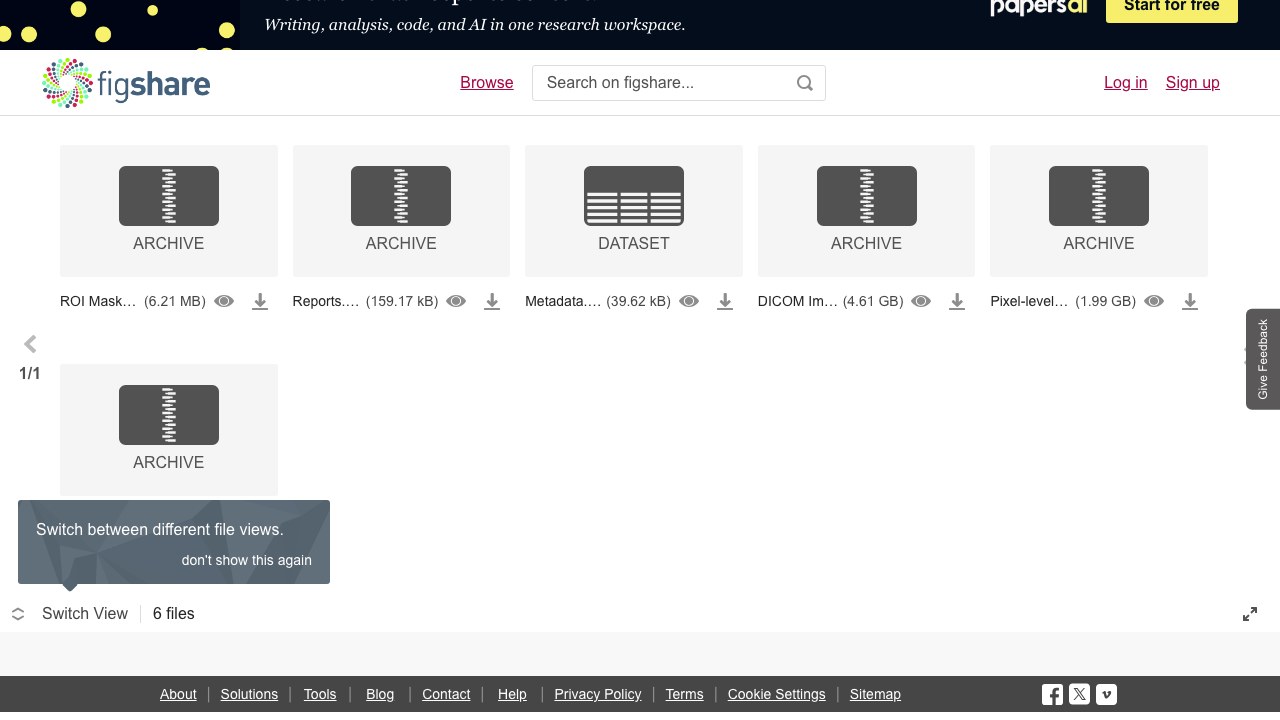Open the Sign up link

click(1193, 83)
